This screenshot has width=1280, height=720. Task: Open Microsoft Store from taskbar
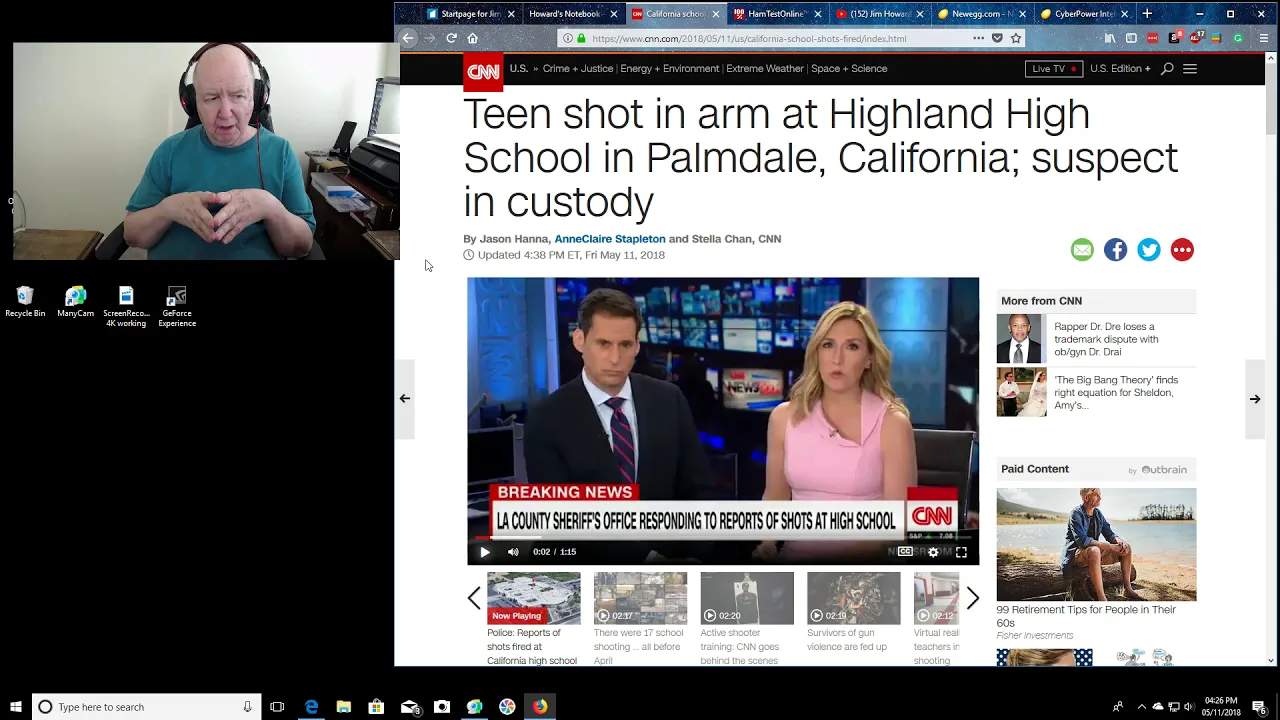[x=376, y=707]
